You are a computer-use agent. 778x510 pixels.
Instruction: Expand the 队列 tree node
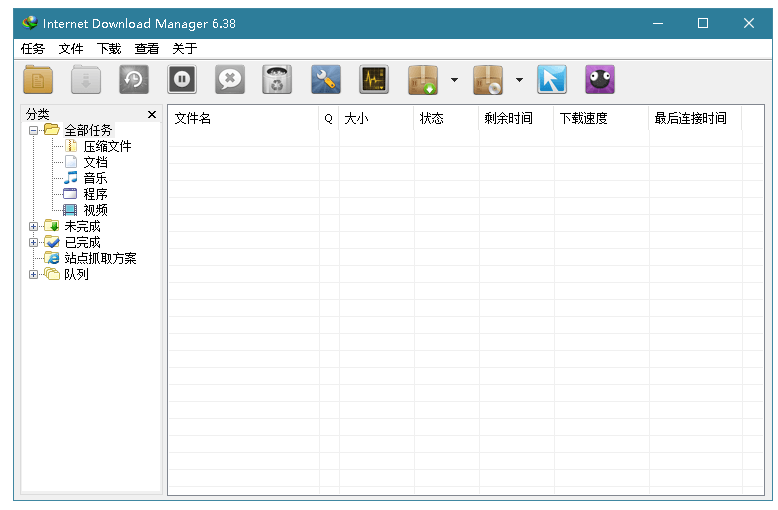click(33, 274)
